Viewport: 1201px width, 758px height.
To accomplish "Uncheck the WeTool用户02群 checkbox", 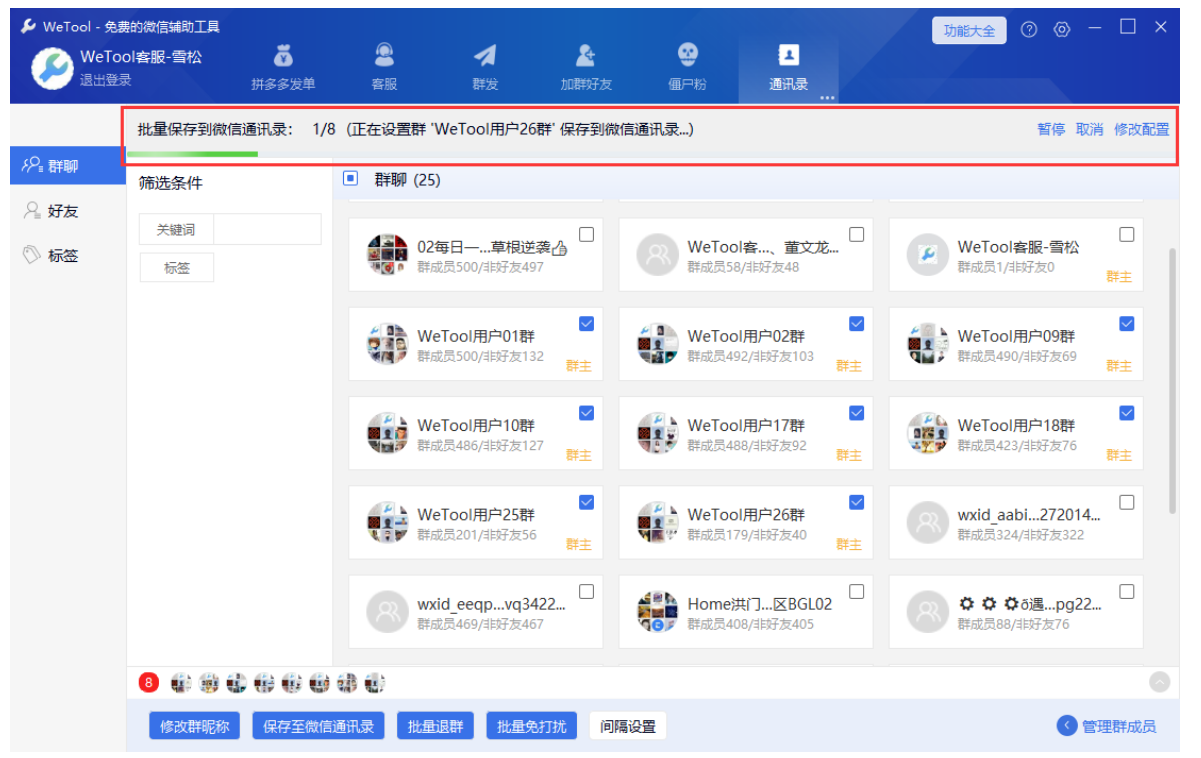I will (x=856, y=323).
